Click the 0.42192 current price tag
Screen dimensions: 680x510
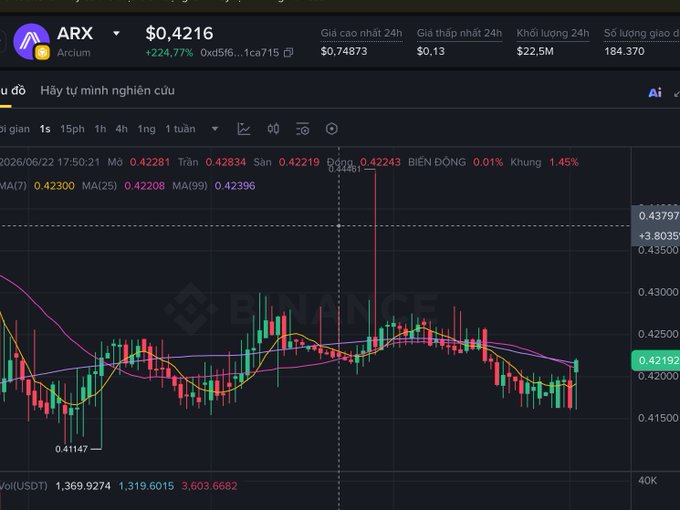(656, 360)
